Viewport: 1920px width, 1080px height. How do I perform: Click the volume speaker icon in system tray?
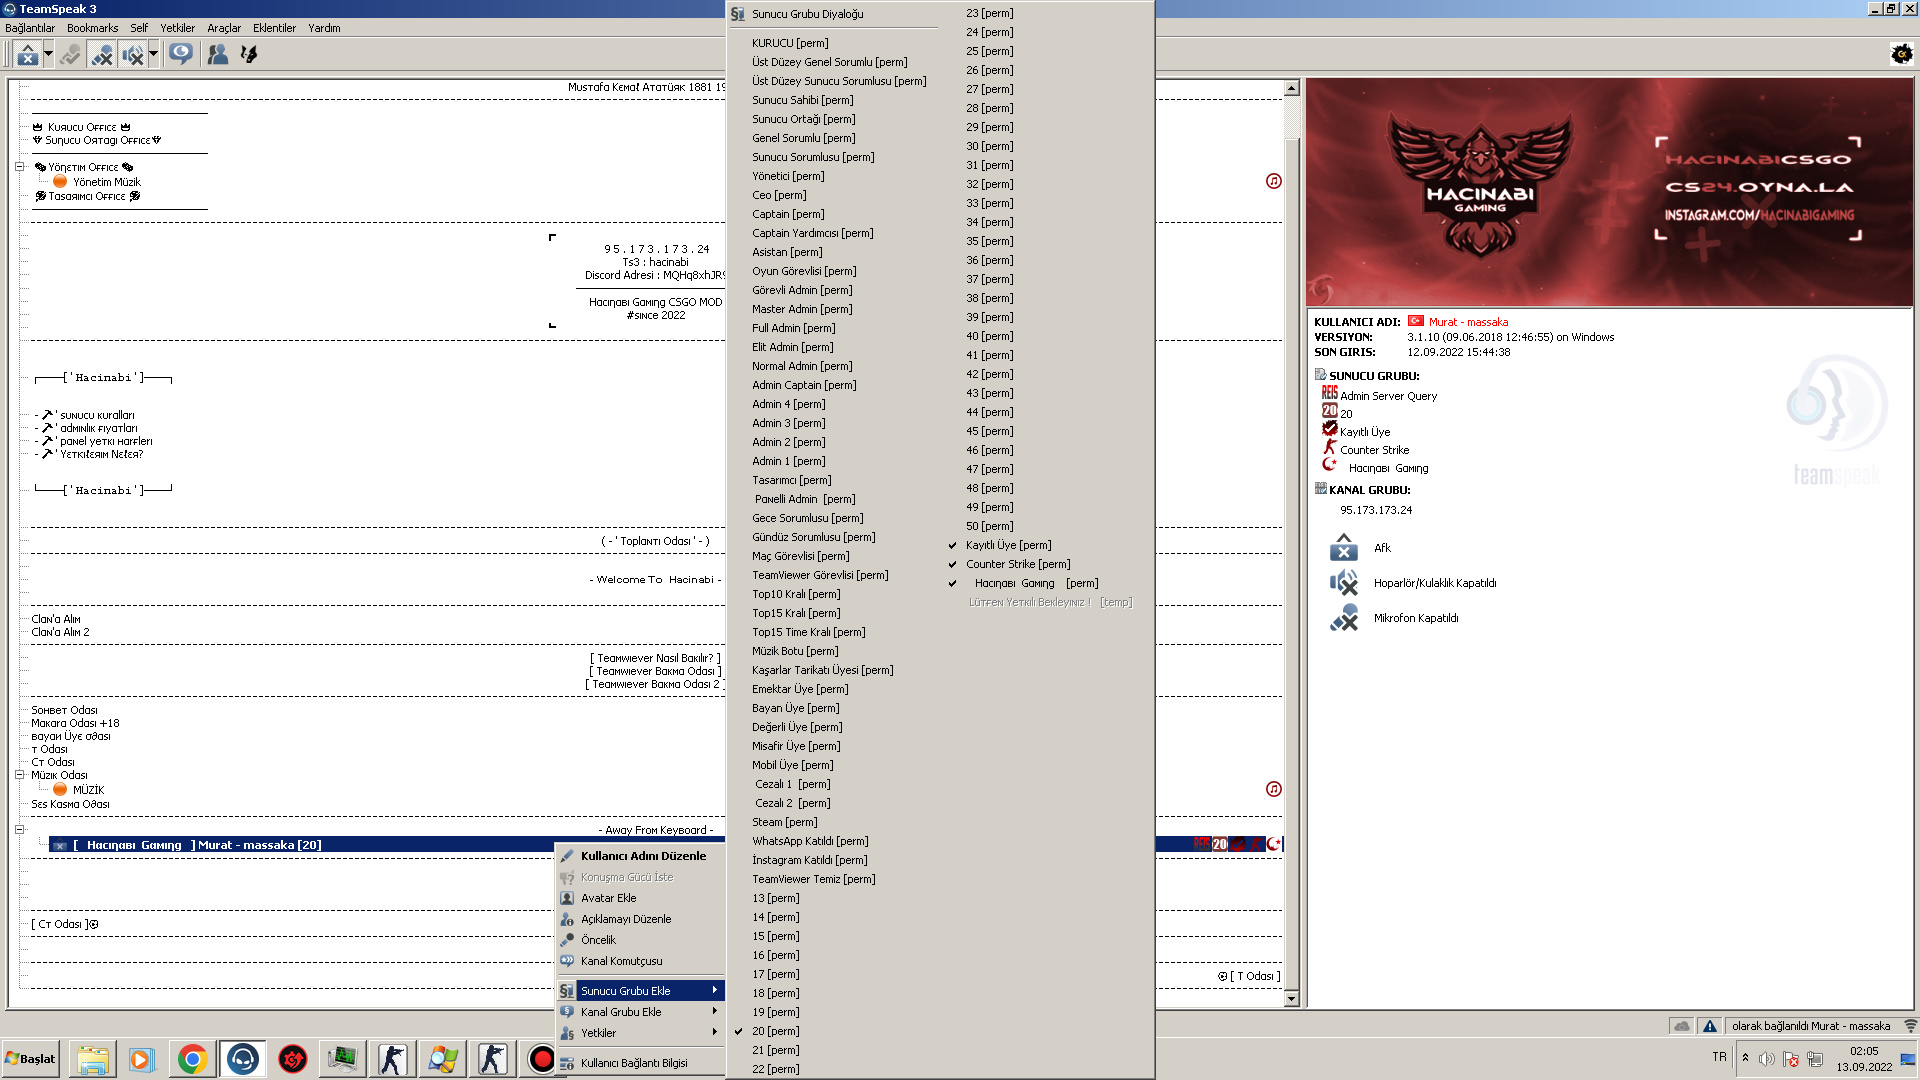pyautogui.click(x=1767, y=1059)
